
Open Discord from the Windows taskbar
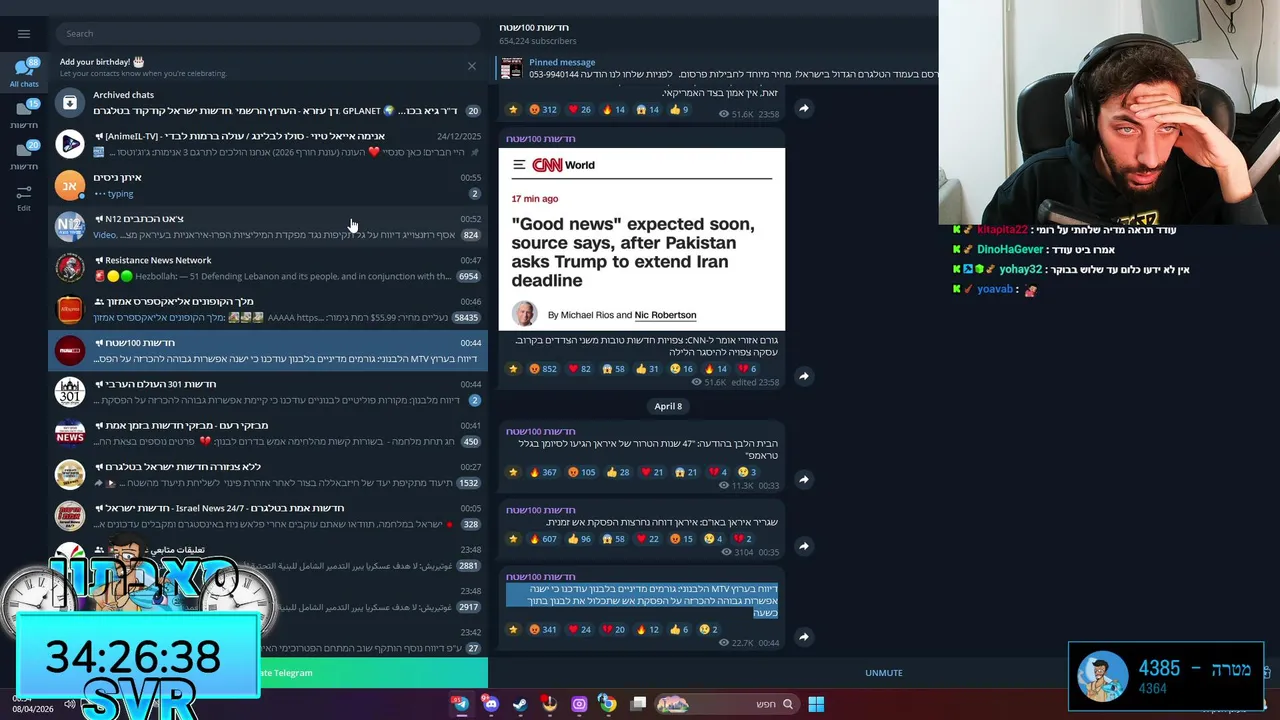pos(490,704)
